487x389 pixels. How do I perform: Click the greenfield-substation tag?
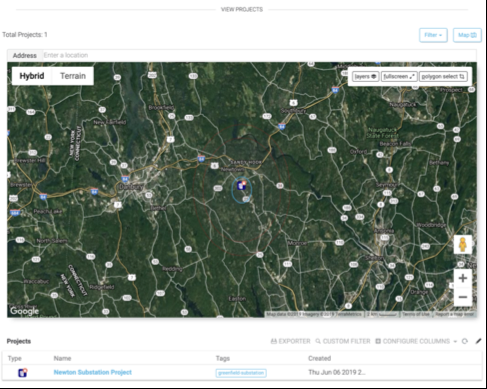(x=241, y=373)
